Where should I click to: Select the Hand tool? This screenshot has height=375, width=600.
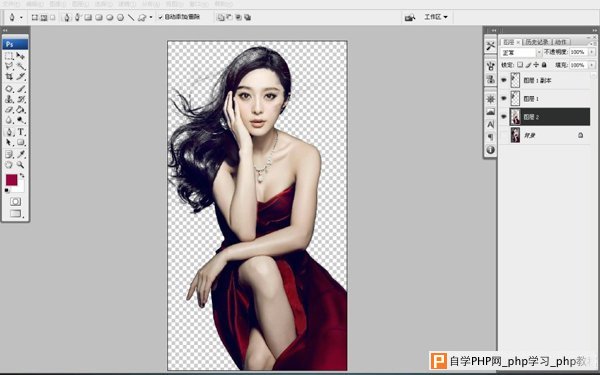click(9, 165)
